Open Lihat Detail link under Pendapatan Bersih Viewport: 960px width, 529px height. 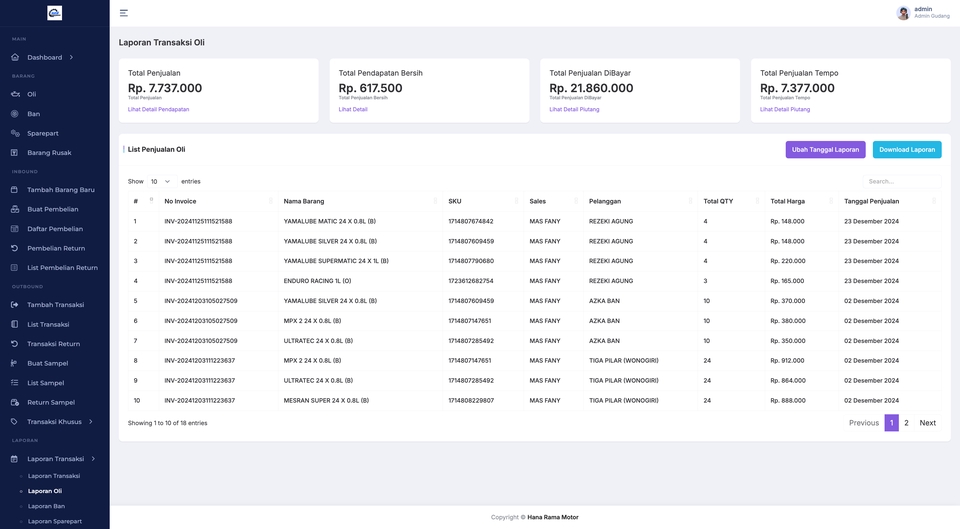(x=353, y=110)
